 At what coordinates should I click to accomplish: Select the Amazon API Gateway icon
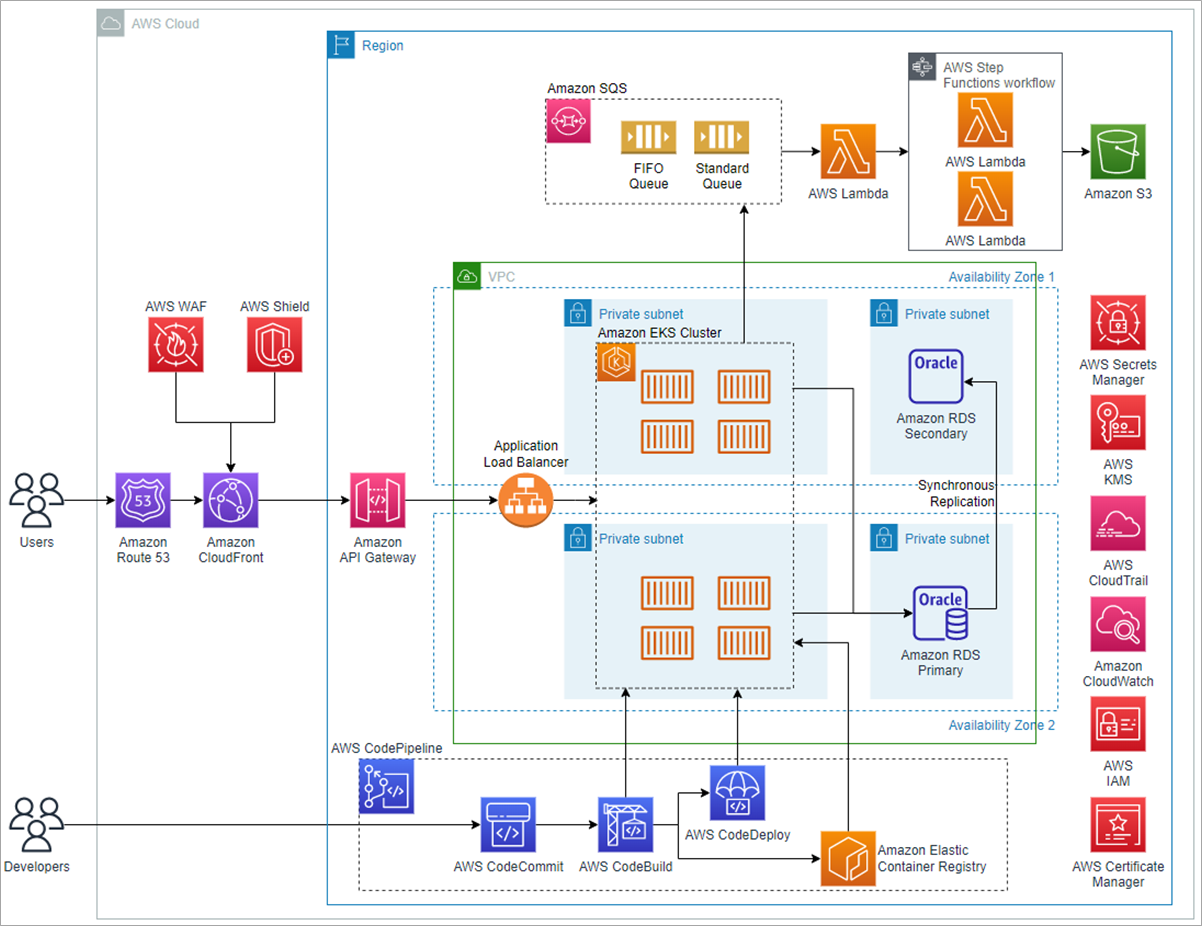(377, 500)
